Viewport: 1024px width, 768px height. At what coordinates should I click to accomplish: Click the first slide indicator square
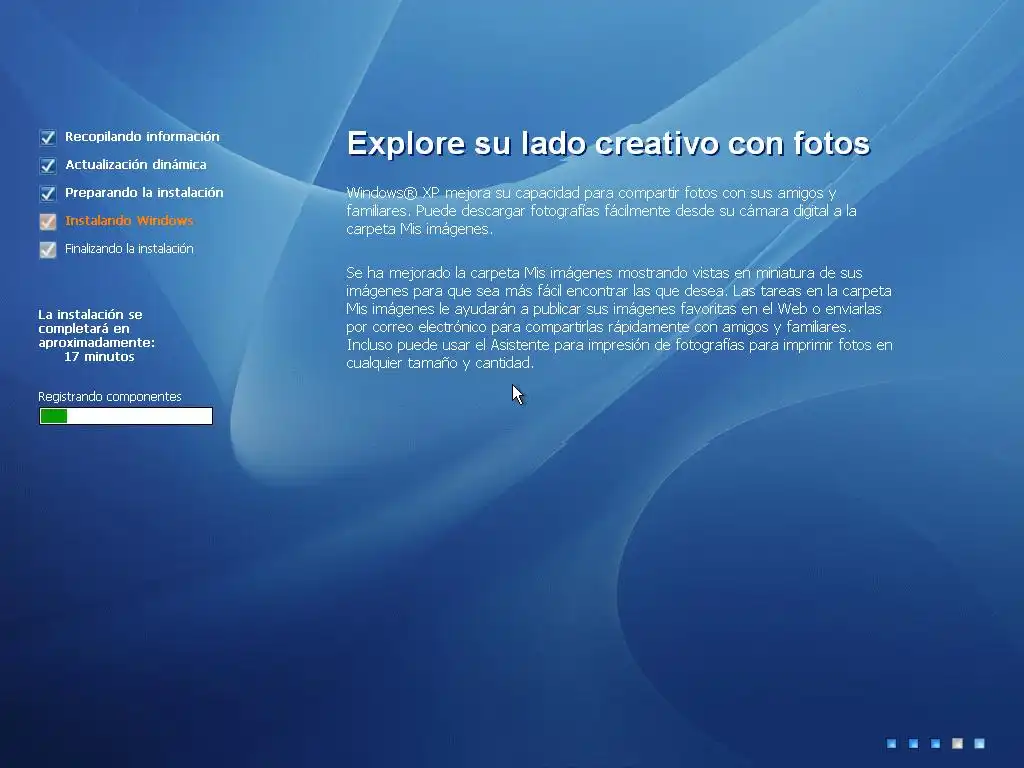pyautogui.click(x=891, y=743)
